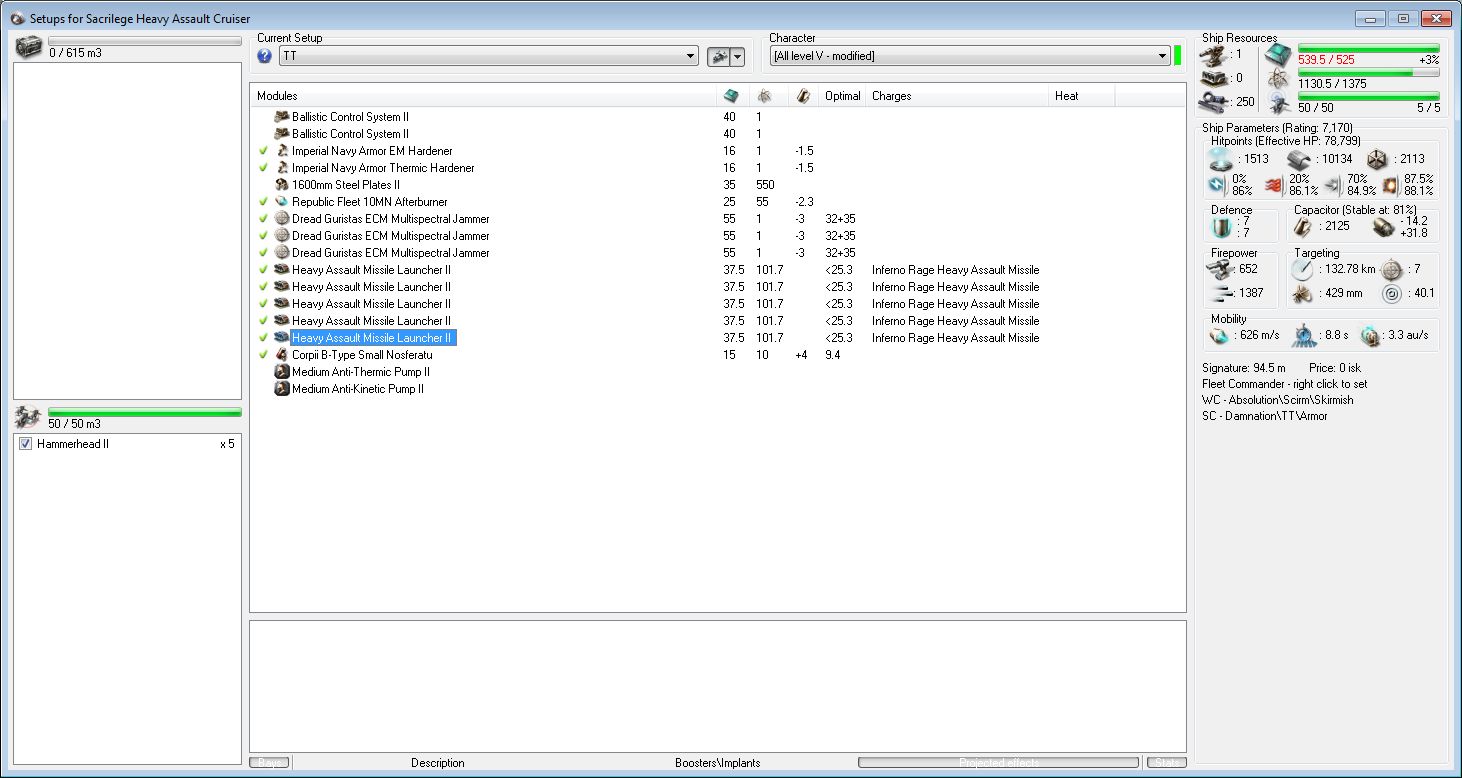This screenshot has width=1462, height=778.
Task: Toggle the checkmark of the highlighted missile launcher
Action: [263, 338]
